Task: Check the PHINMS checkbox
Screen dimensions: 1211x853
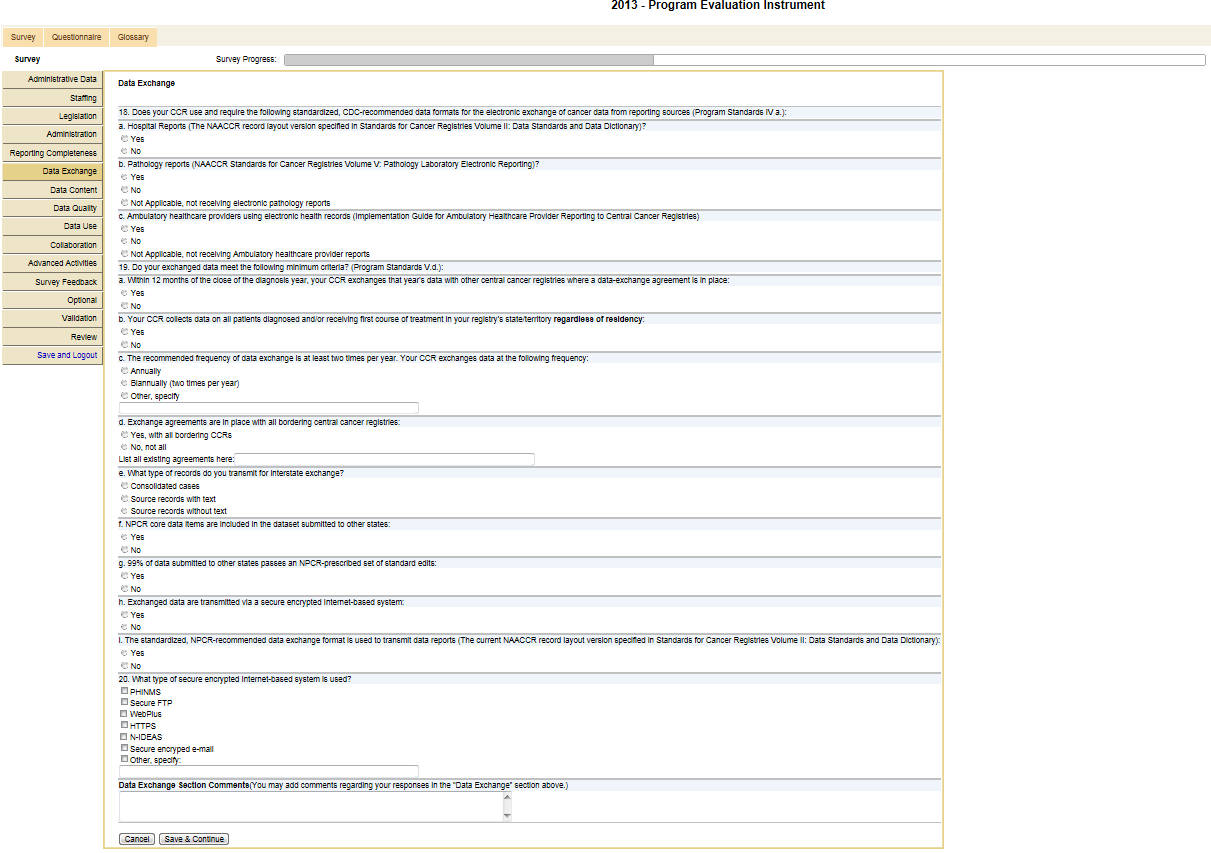Action: coord(124,691)
